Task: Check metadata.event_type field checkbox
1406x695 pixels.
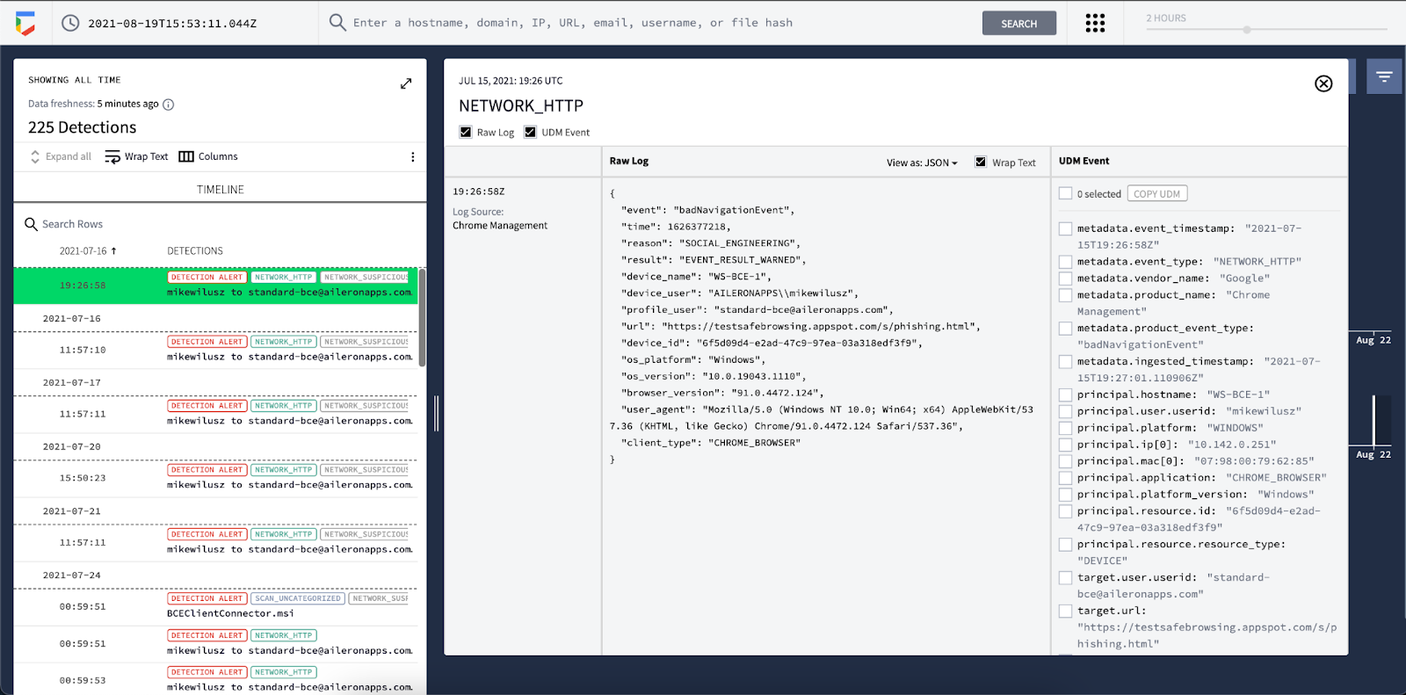Action: (x=1066, y=262)
